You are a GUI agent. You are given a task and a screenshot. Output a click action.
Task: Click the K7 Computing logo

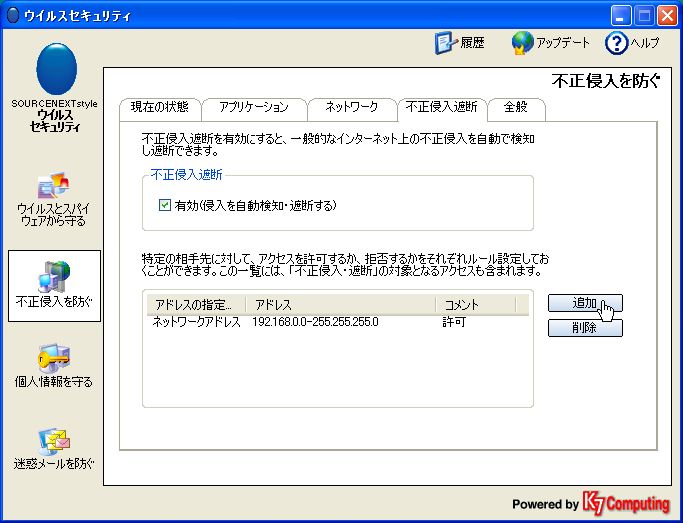pyautogui.click(x=626, y=503)
